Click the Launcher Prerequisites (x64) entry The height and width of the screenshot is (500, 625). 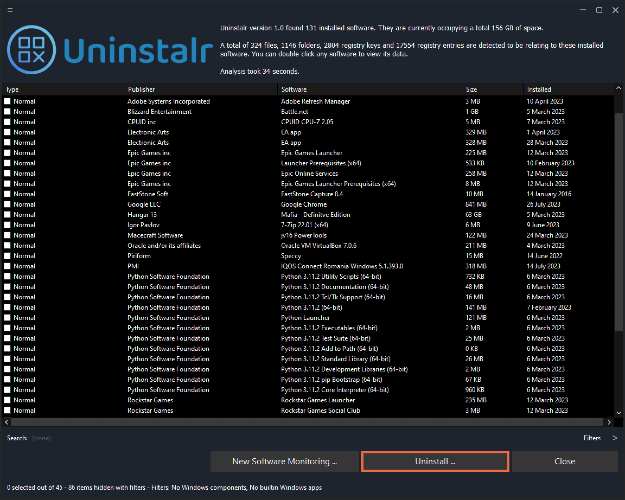321,163
